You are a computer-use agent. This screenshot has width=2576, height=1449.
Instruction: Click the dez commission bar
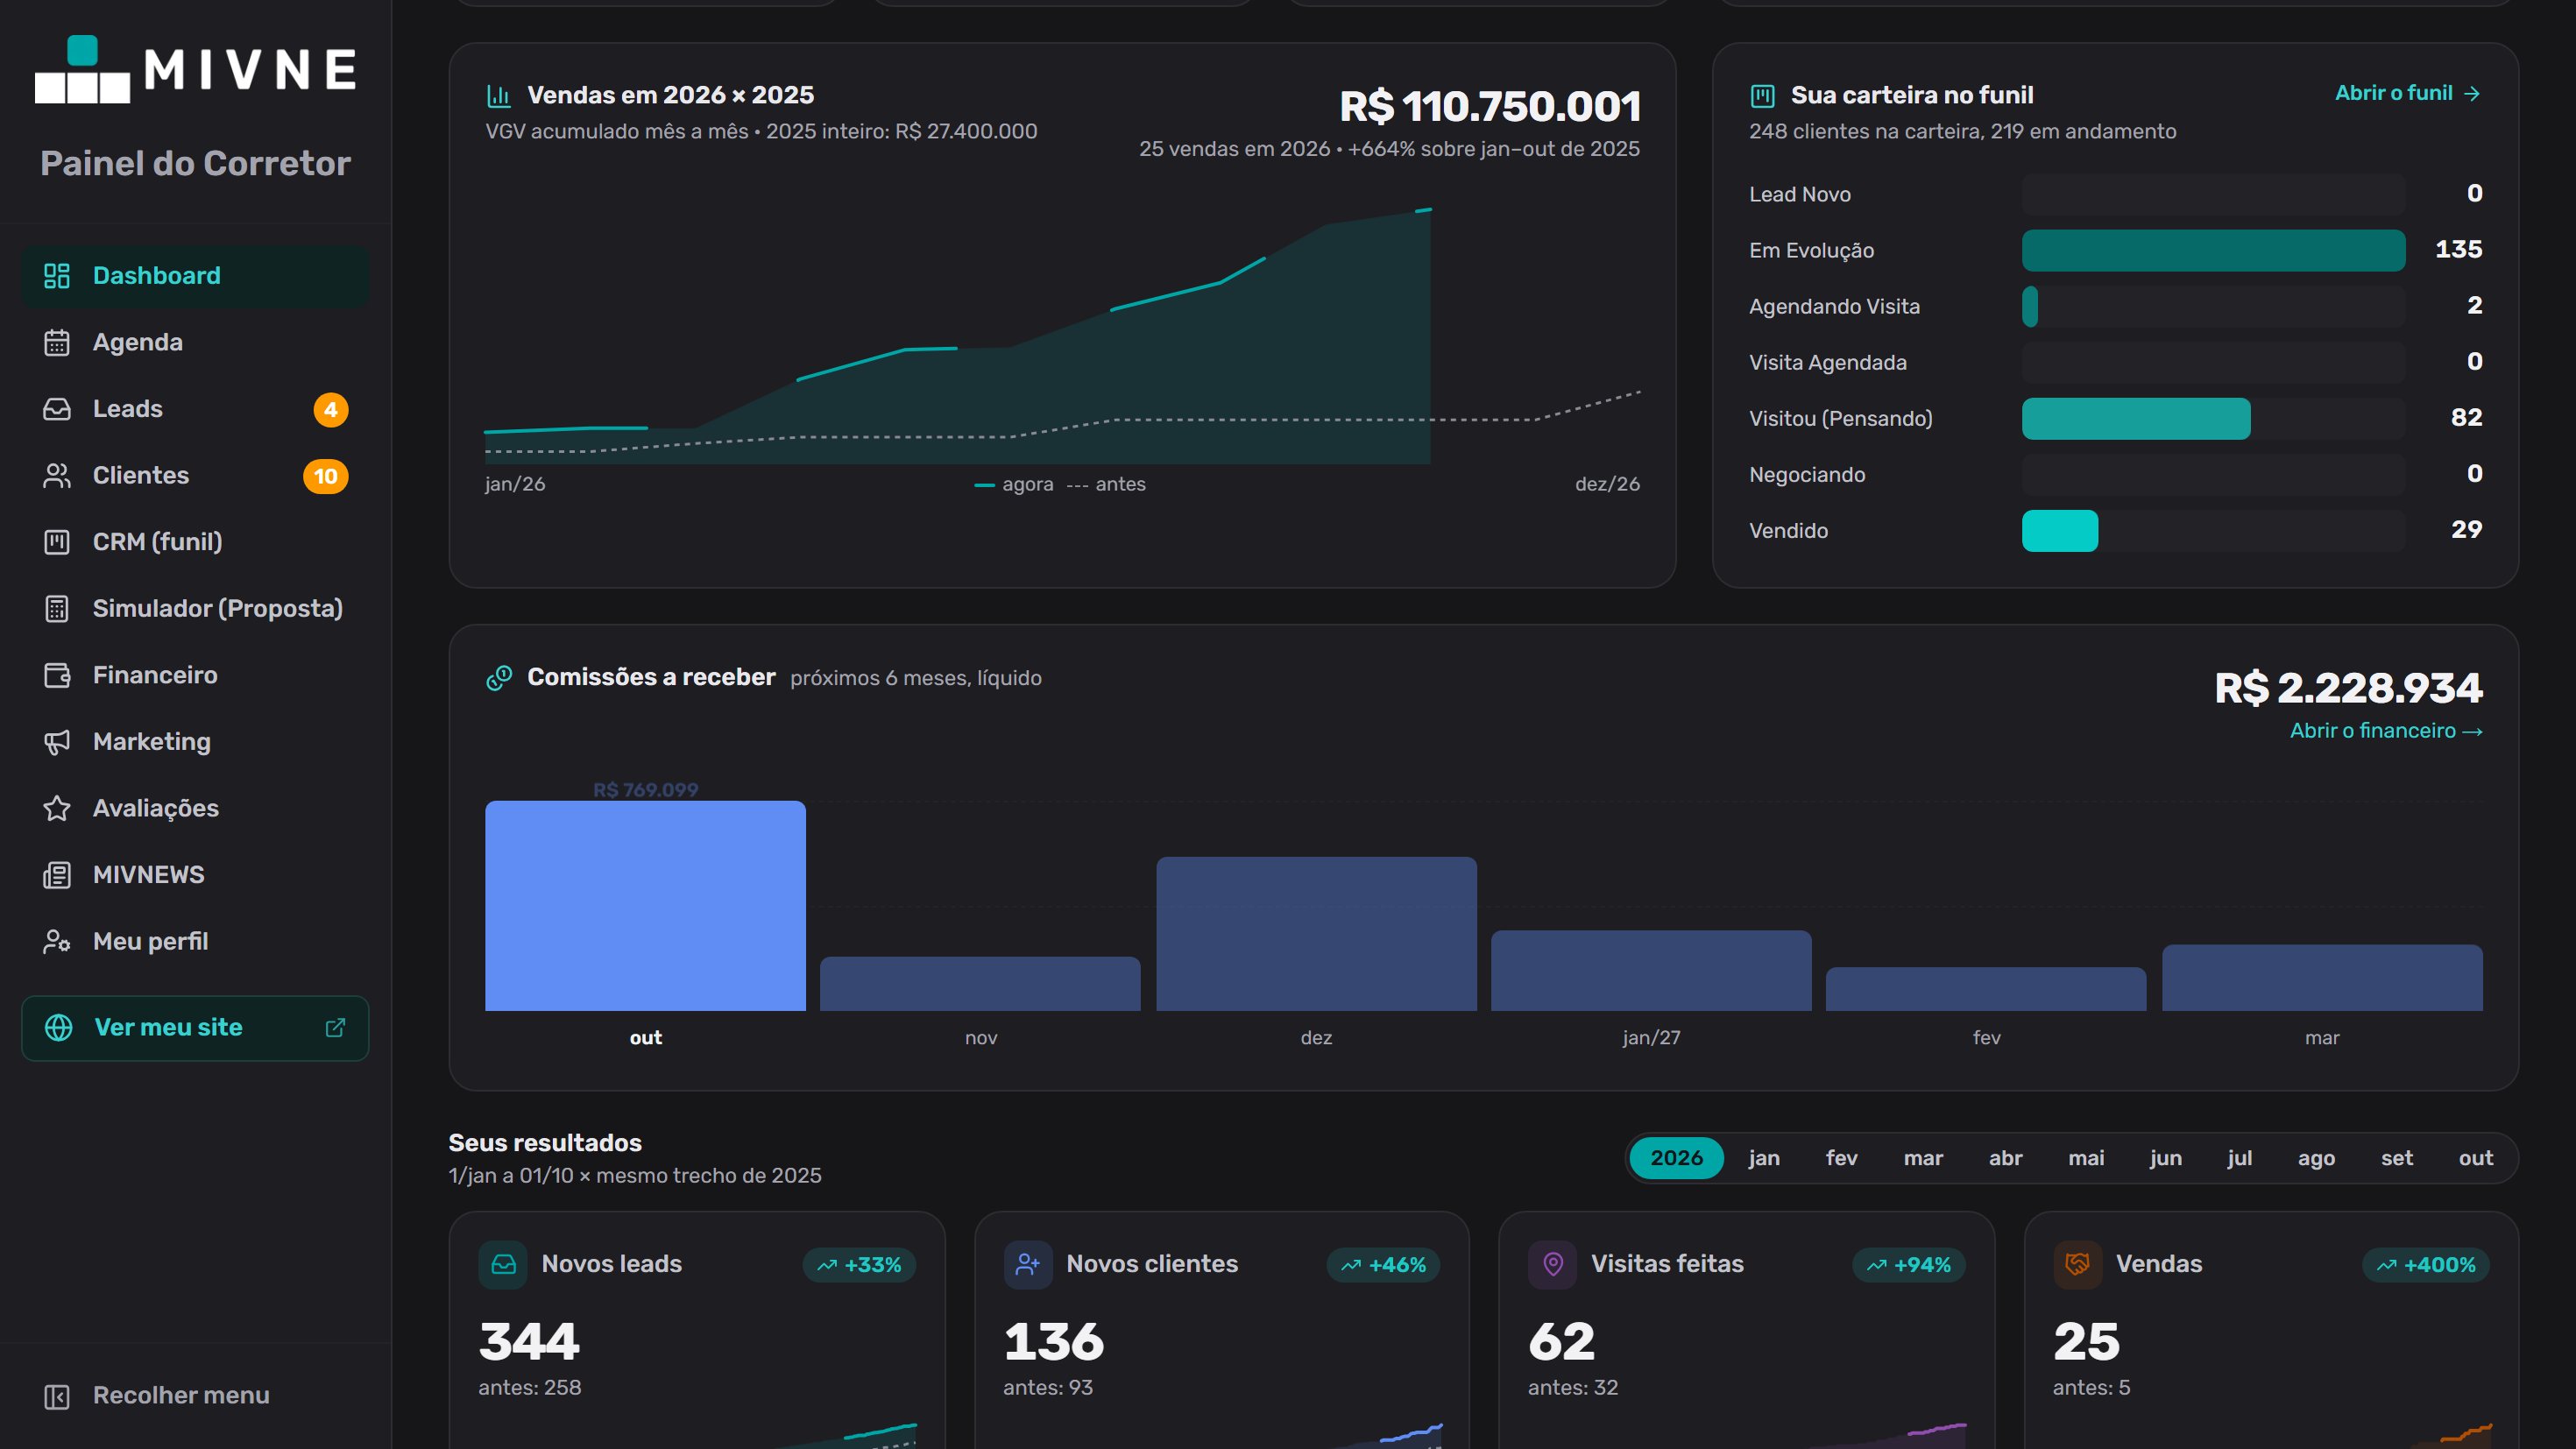[1316, 934]
